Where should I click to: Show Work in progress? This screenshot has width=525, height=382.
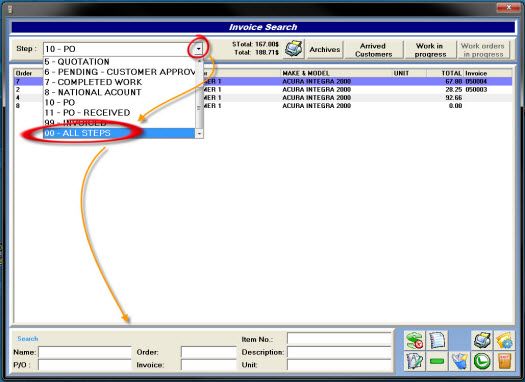[430, 50]
